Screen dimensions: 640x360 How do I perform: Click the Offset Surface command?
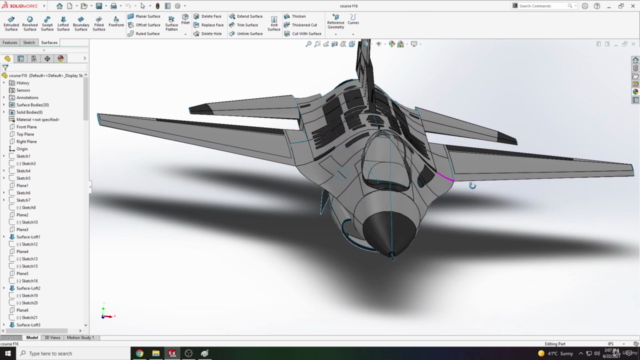coord(144,25)
